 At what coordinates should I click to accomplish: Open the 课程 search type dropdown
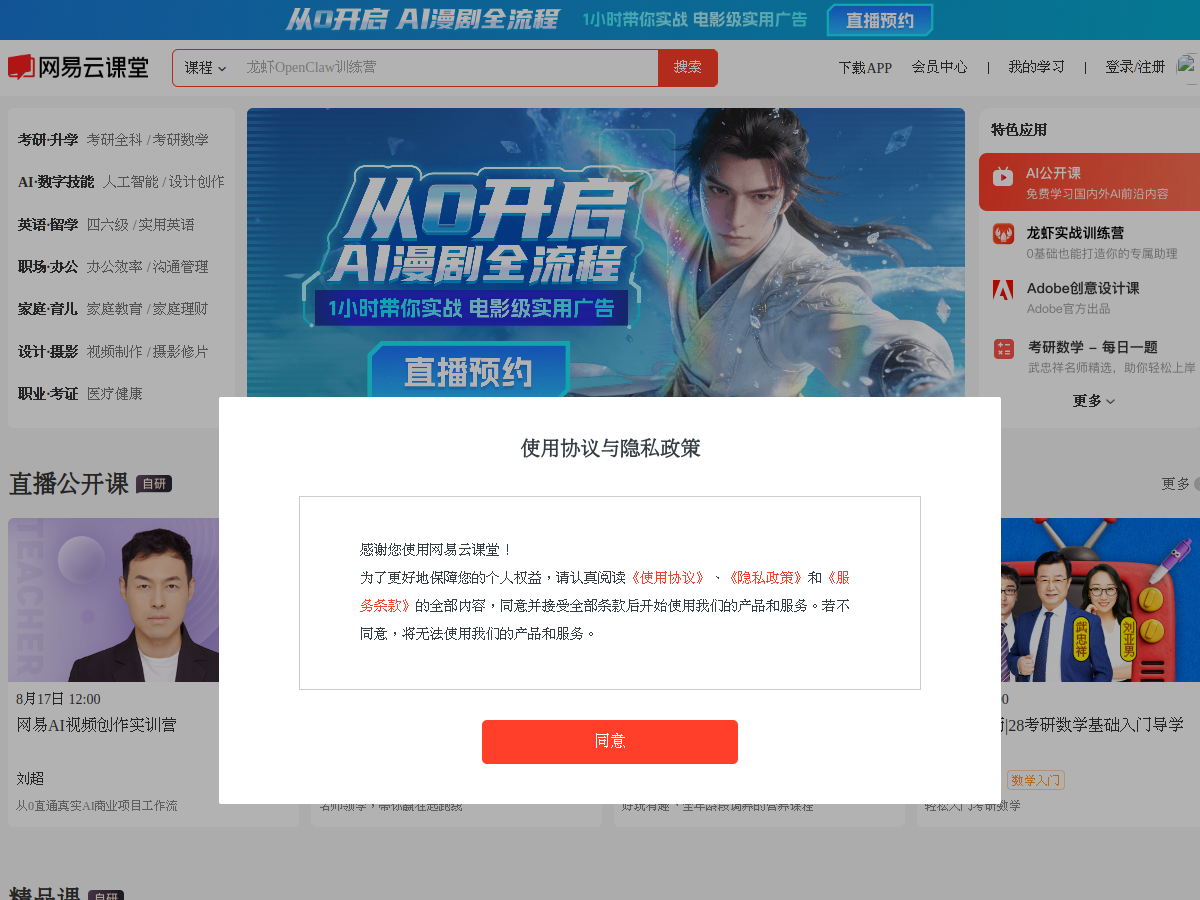[x=205, y=68]
